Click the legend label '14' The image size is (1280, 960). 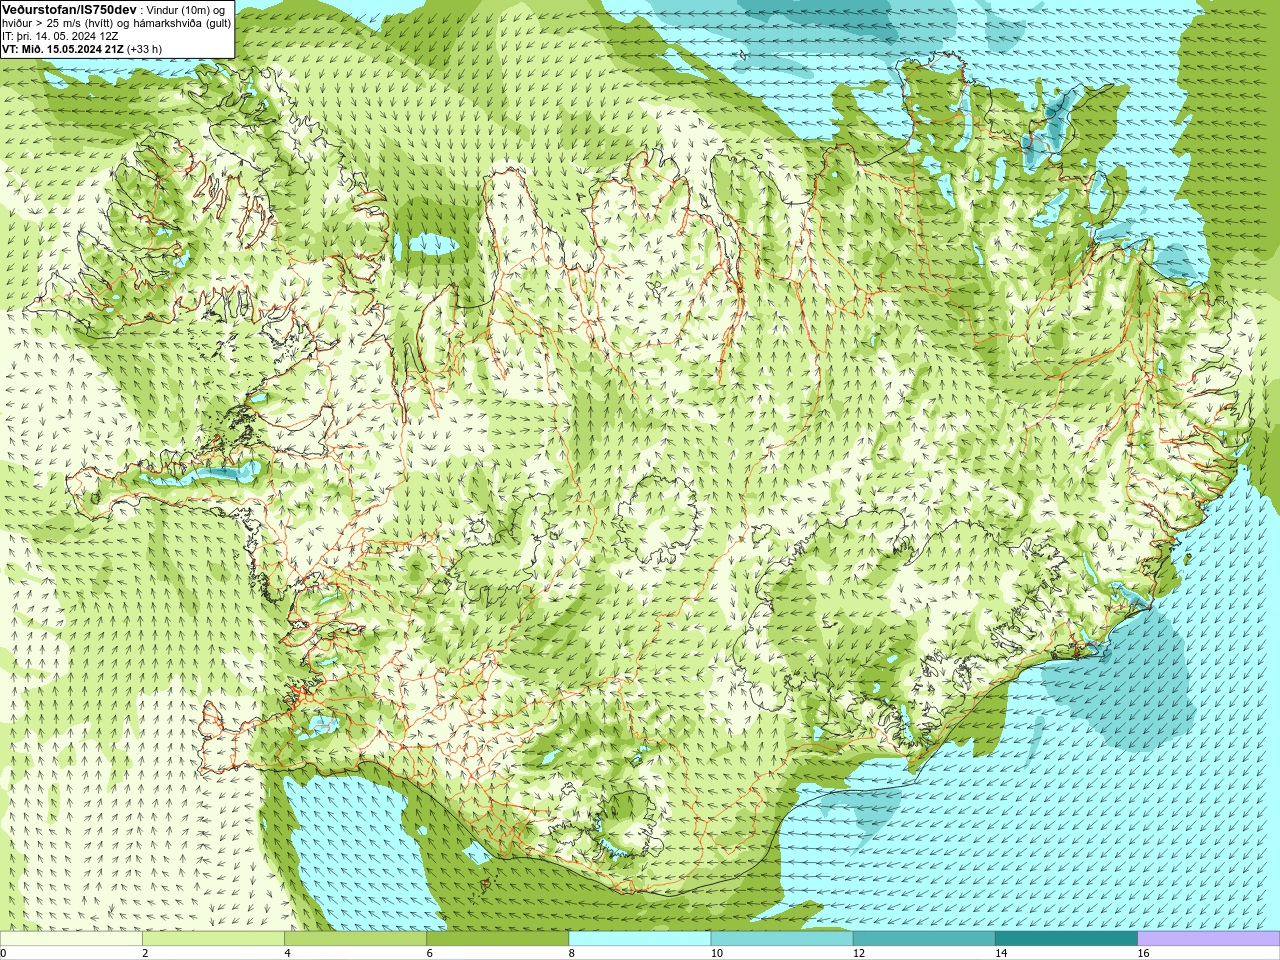click(1001, 953)
